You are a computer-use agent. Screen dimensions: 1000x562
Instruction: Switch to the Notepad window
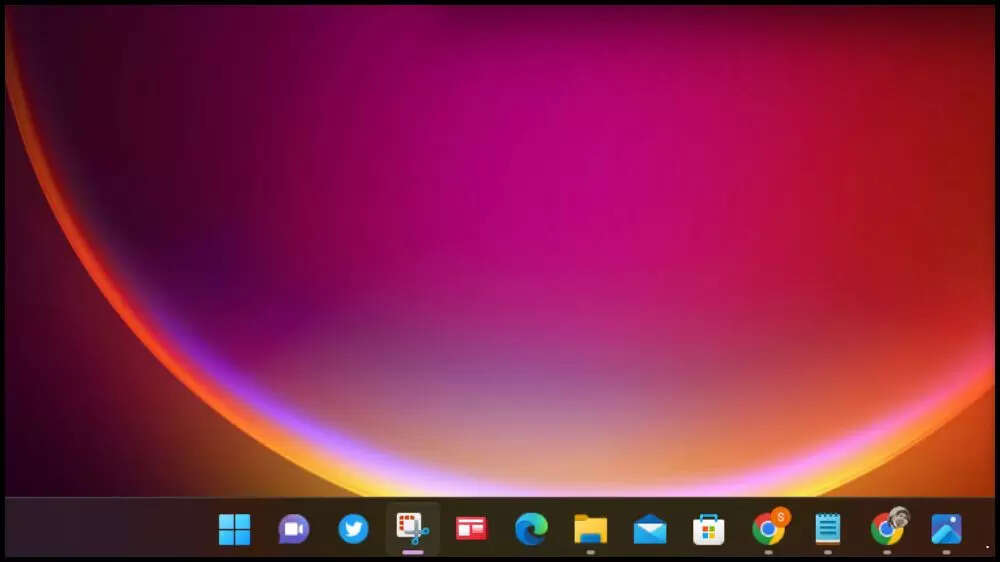(827, 529)
